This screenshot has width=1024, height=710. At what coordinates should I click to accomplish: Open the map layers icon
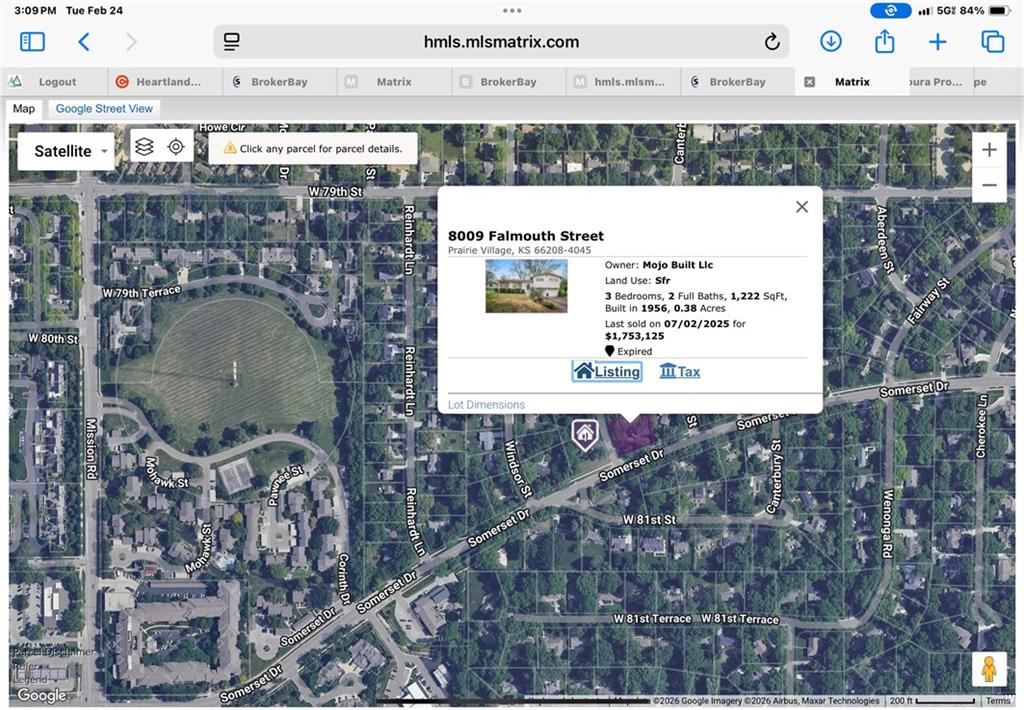[x=144, y=147]
